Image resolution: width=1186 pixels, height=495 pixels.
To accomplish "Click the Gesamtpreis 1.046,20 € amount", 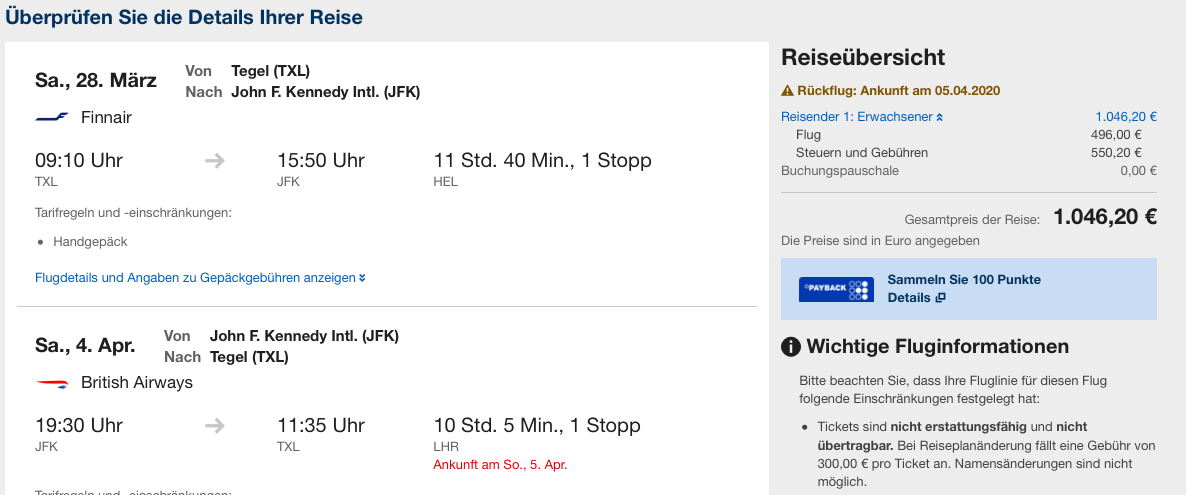I will click(x=1105, y=218).
